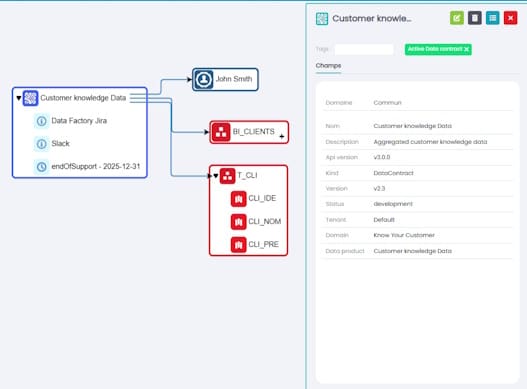Select the T_CLI label
The image size is (527, 389).
pyautogui.click(x=247, y=175)
